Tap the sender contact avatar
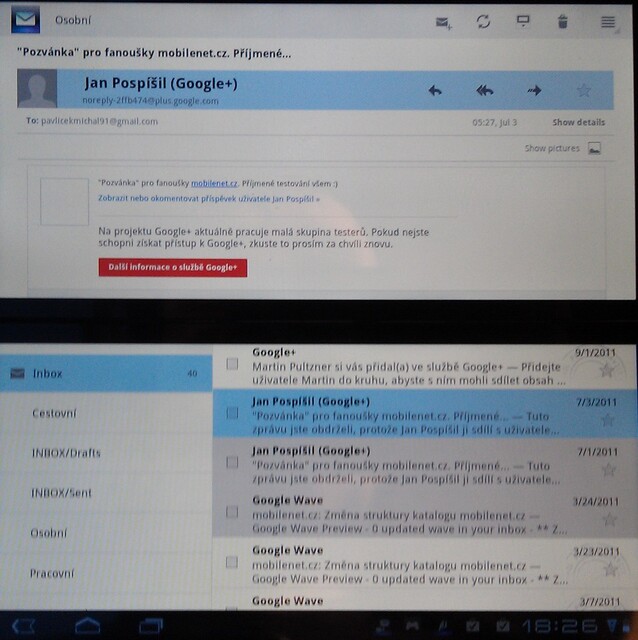 (x=37, y=88)
